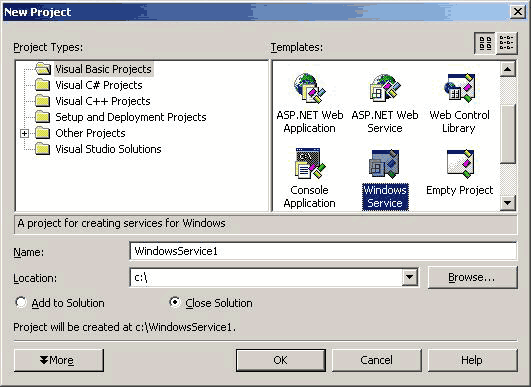
Task: Select the ASP.NET Web Application template icon
Action: click(310, 88)
